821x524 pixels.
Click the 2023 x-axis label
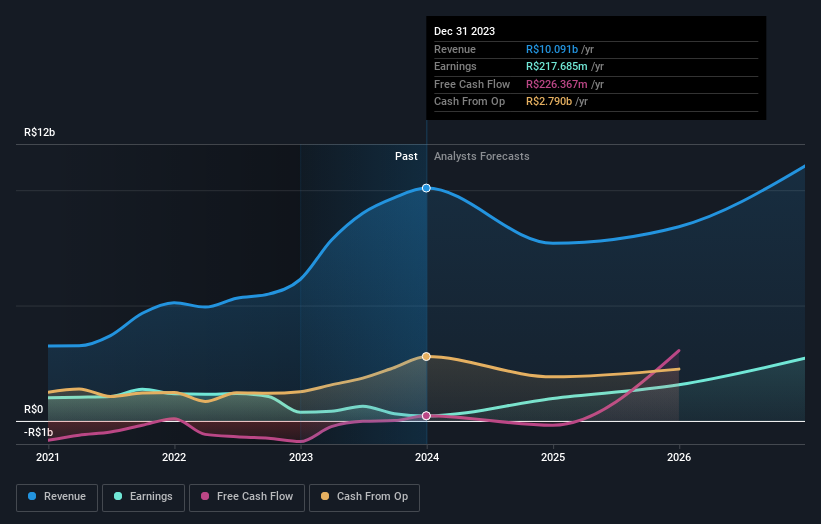(301, 457)
